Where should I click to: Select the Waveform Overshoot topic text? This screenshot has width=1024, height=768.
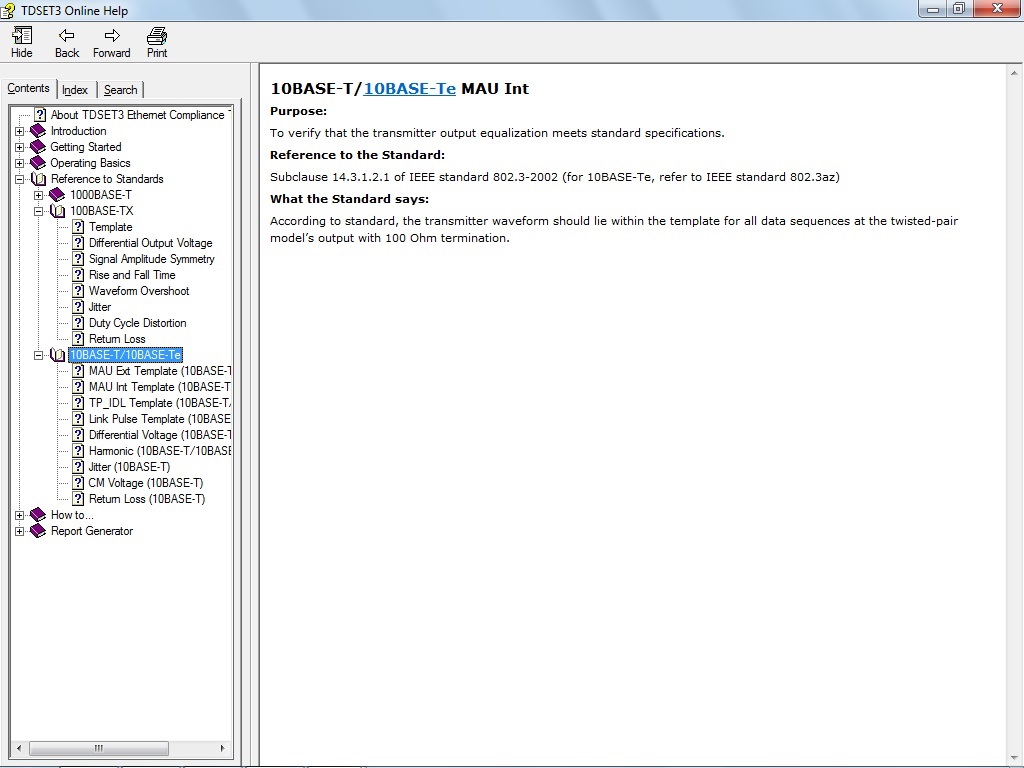coord(139,291)
